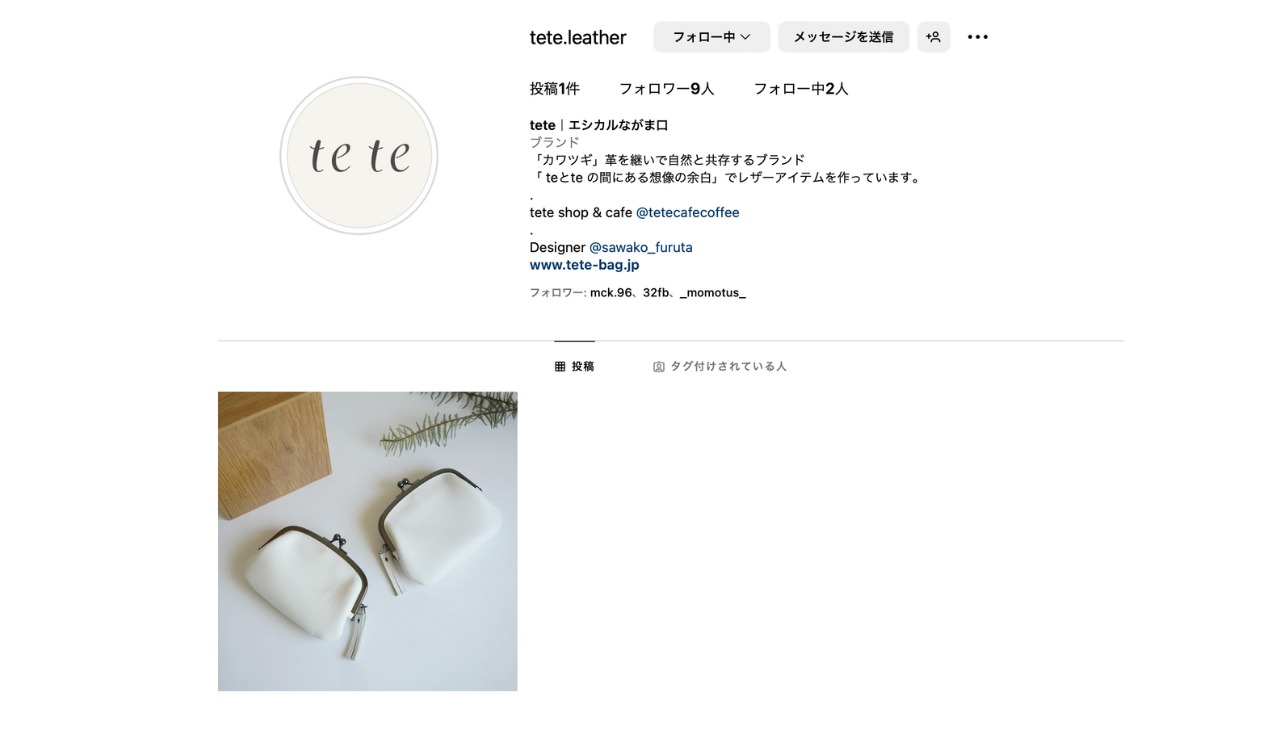Show the フォロワー9人 followers list
This screenshot has width=1270, height=730.
(x=667, y=89)
